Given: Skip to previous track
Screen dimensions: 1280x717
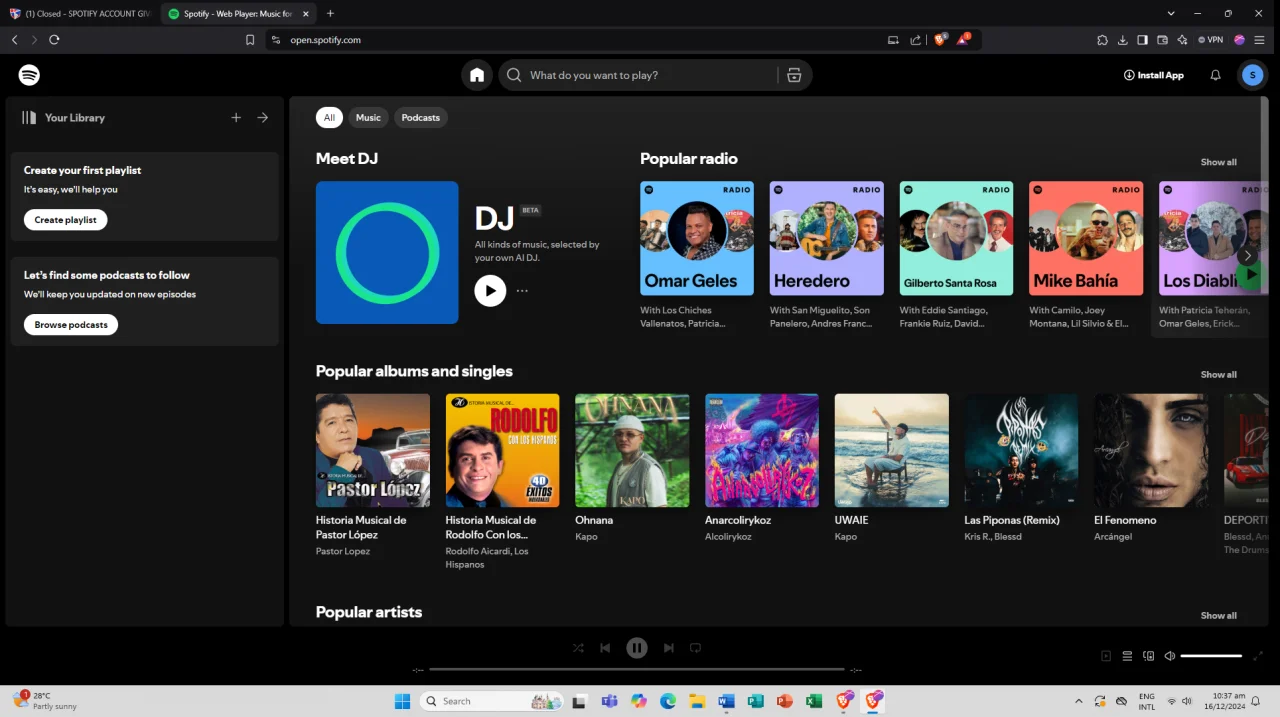Looking at the screenshot, I should [605, 648].
